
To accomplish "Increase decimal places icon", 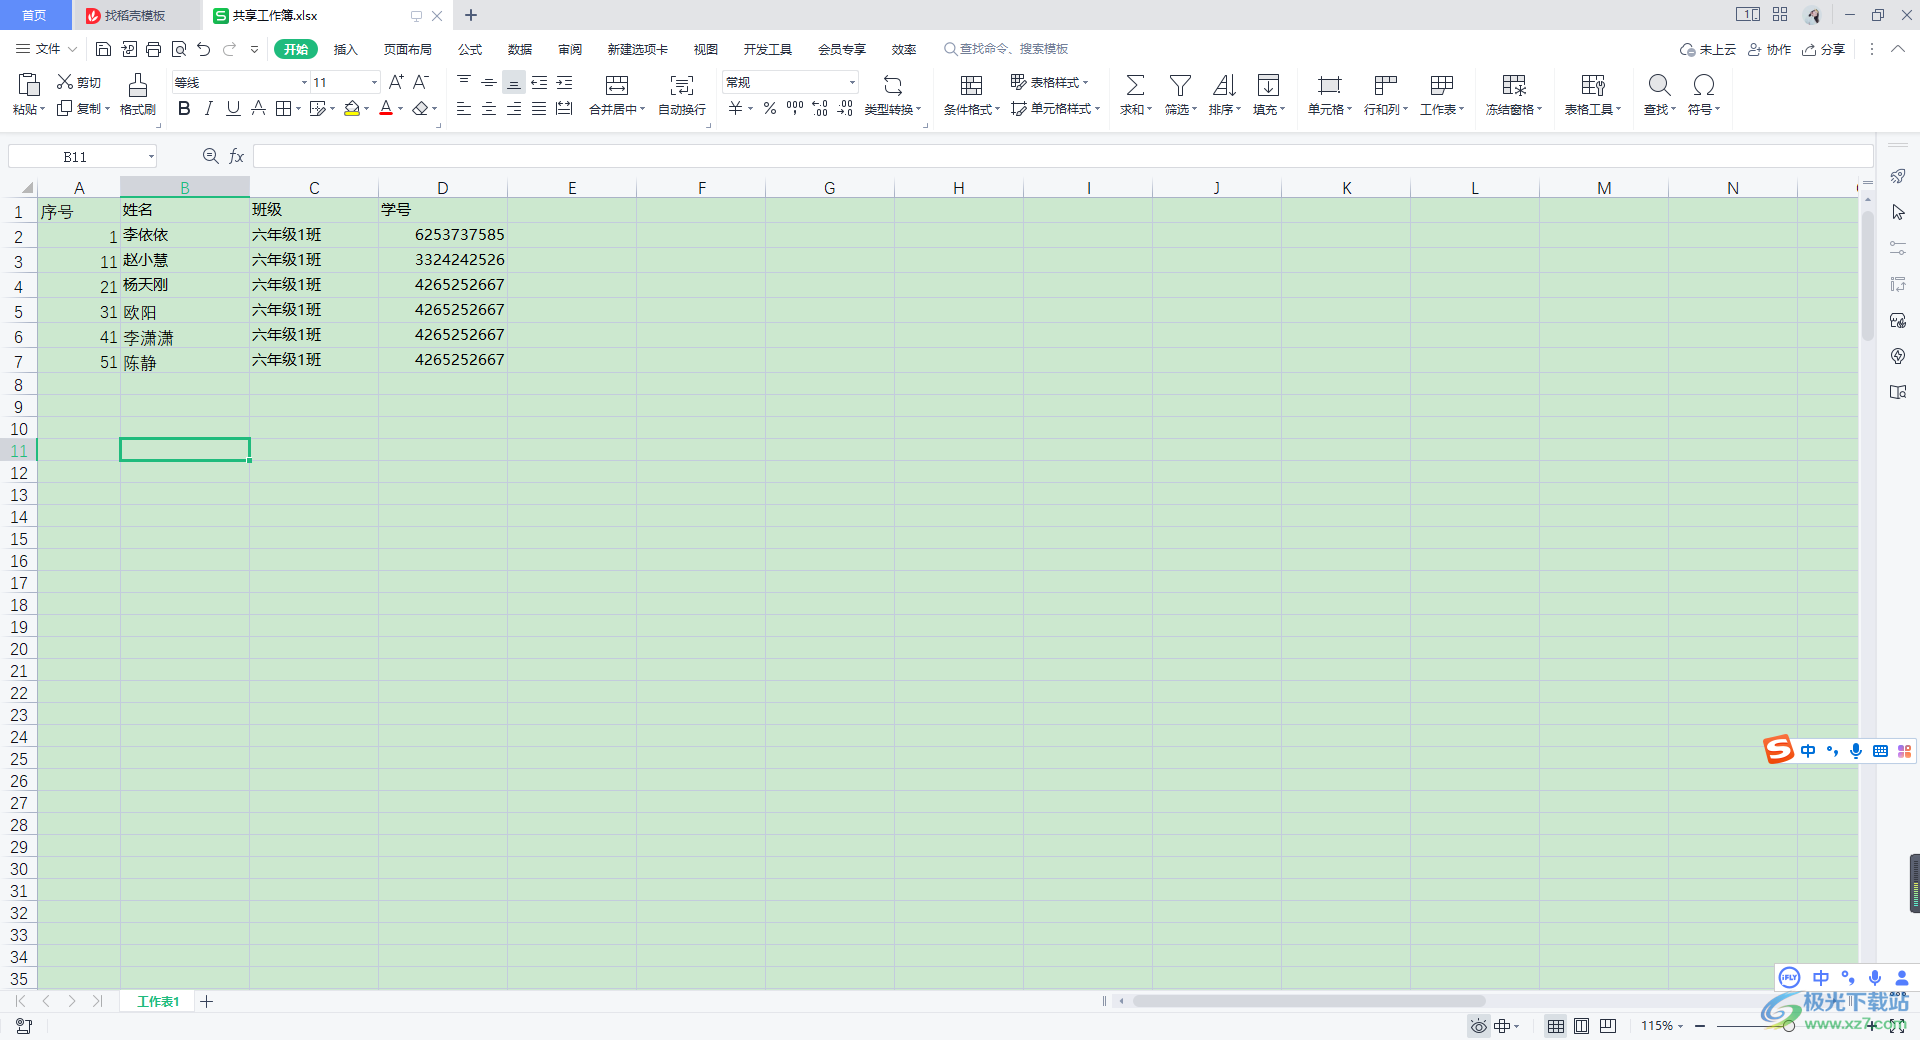I will pyautogui.click(x=820, y=108).
